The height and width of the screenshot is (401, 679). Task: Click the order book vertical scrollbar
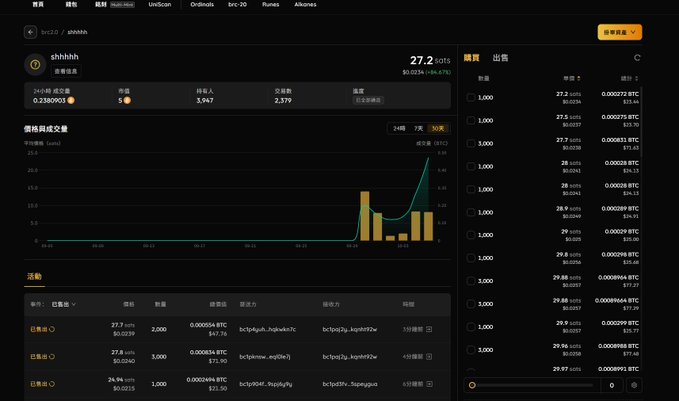[641, 122]
